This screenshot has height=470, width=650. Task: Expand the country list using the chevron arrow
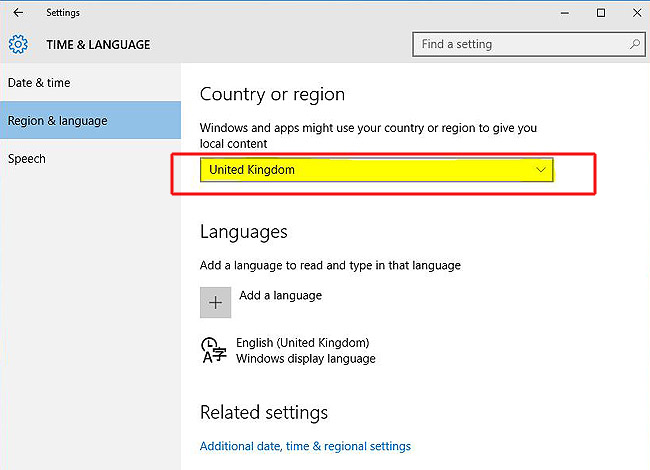coord(541,170)
